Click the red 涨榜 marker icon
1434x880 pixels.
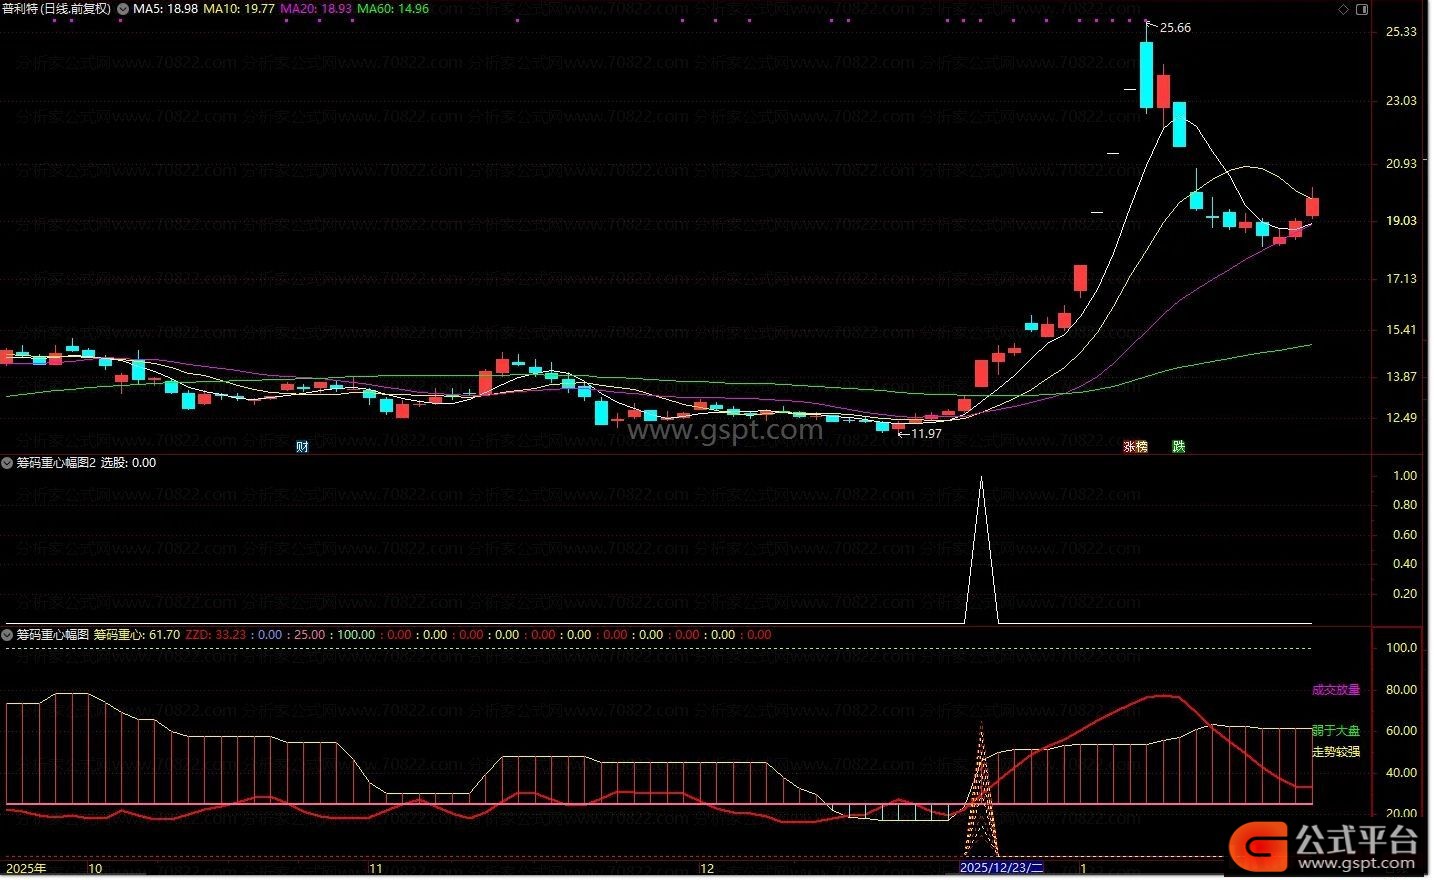click(1135, 447)
